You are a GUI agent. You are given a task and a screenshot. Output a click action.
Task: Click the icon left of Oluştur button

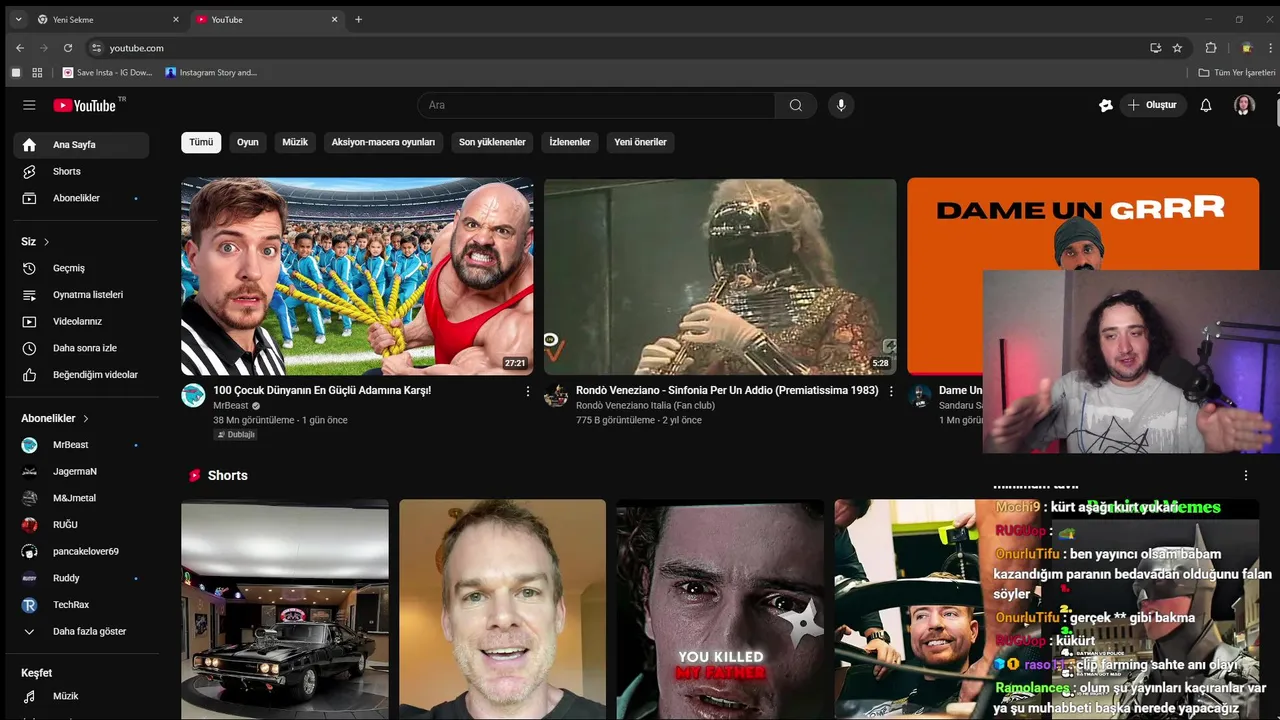pyautogui.click(x=1106, y=105)
